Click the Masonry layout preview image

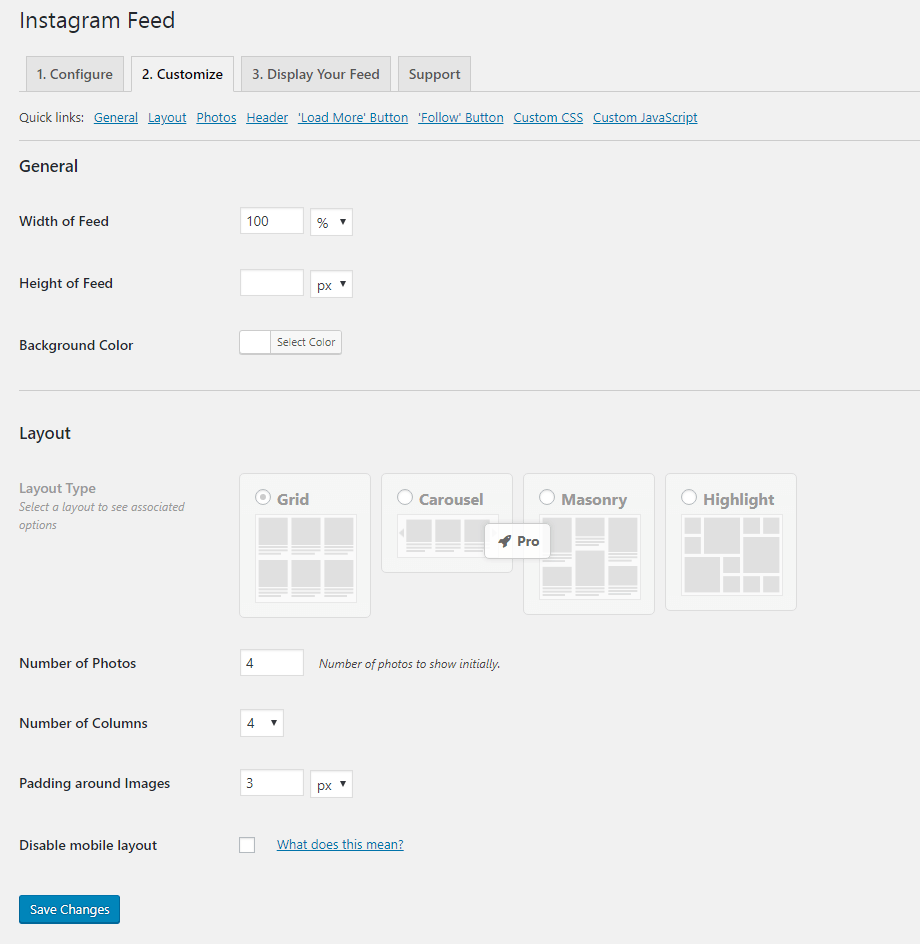coord(590,557)
